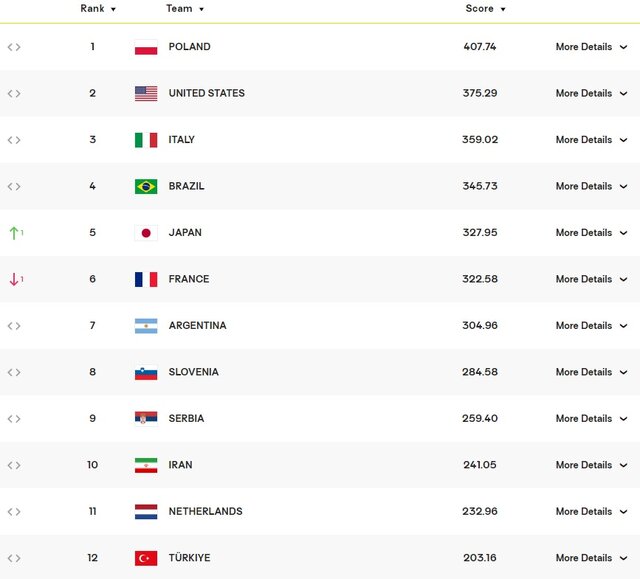This screenshot has width=640, height=579.
Task: Click Japan's green up-arrow rank change
Action: point(16,233)
